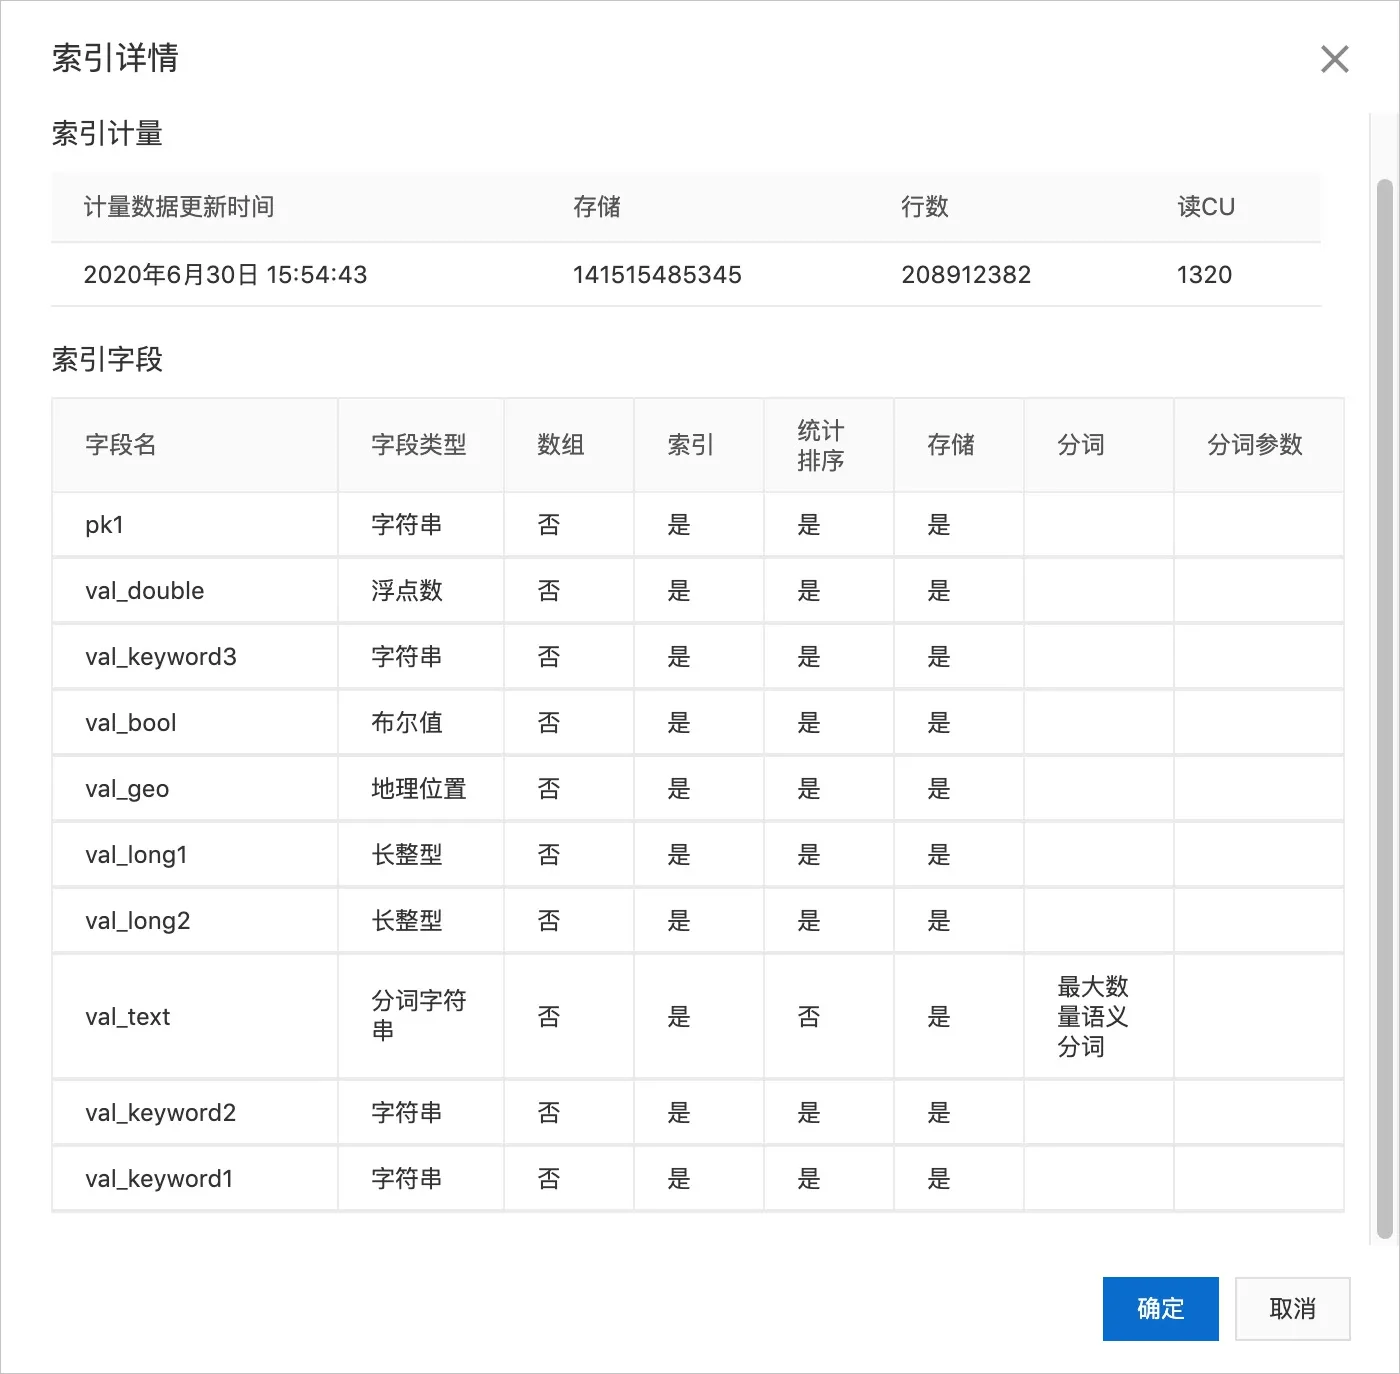Click the dialog's vertical scrollbar
Viewport: 1400px width, 1374px height.
click(x=1384, y=708)
